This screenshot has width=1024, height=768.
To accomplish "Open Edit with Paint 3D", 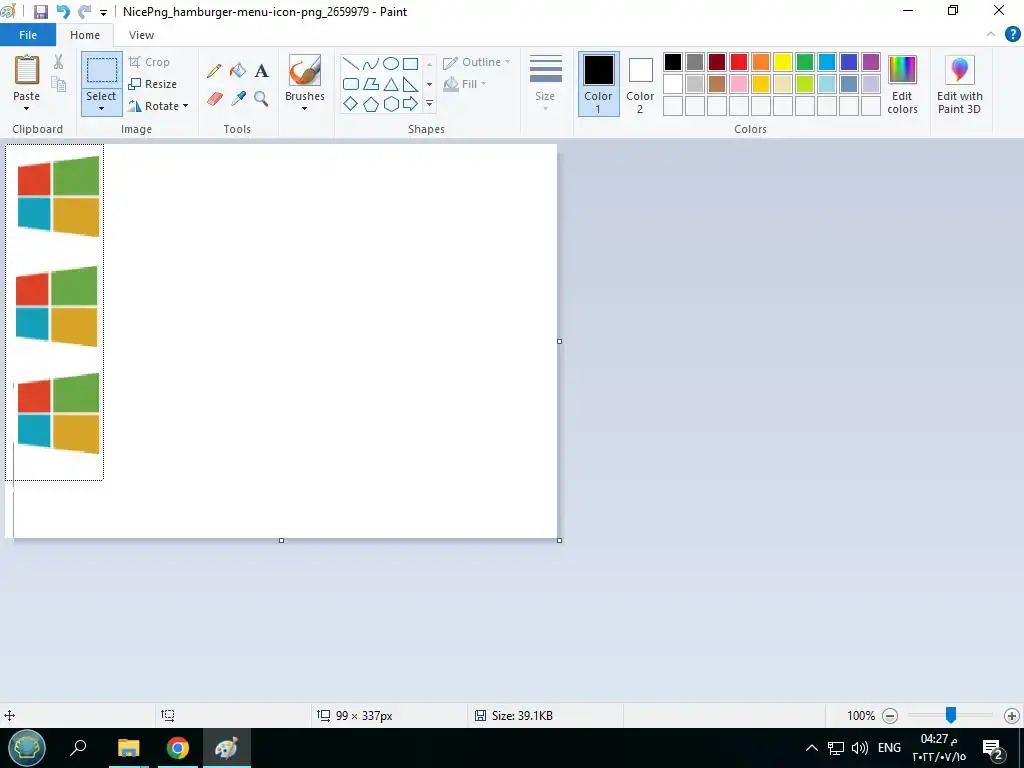I will click(959, 84).
